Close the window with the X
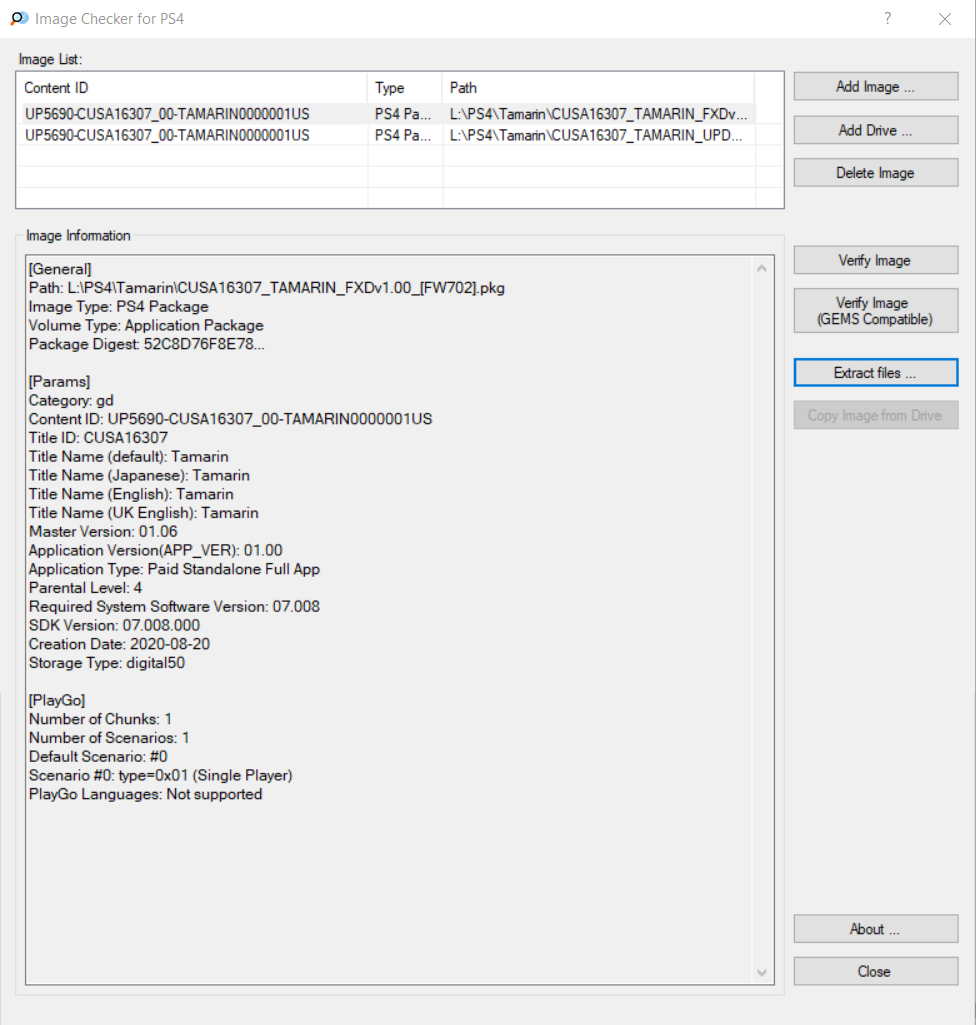The height and width of the screenshot is (1025, 976). tap(945, 19)
